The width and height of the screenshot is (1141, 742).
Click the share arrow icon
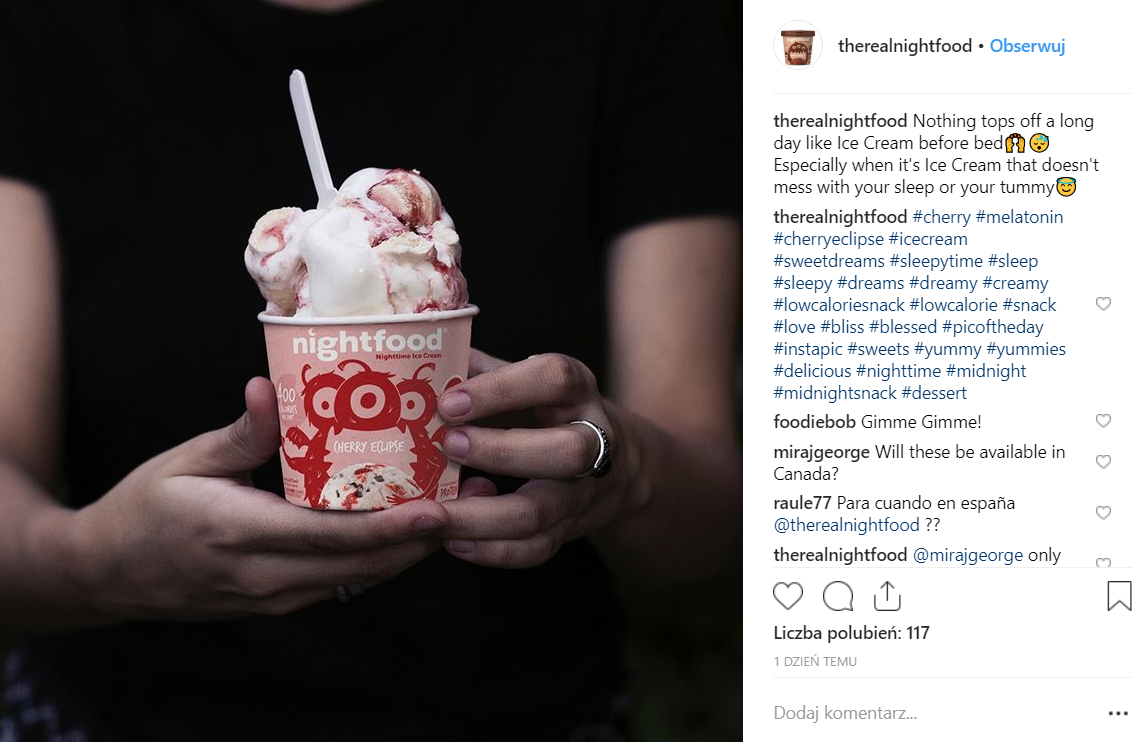pos(887,596)
